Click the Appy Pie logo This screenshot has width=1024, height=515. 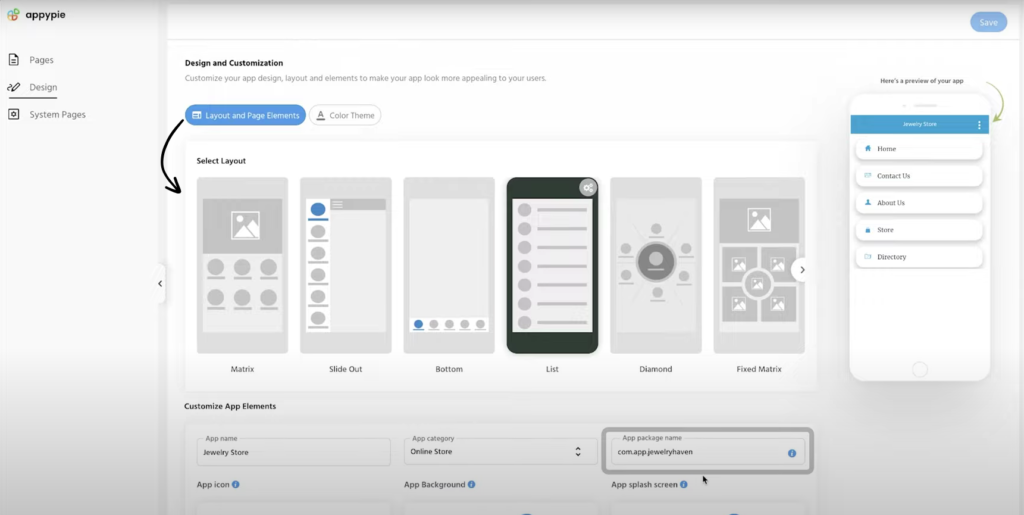(x=36, y=14)
